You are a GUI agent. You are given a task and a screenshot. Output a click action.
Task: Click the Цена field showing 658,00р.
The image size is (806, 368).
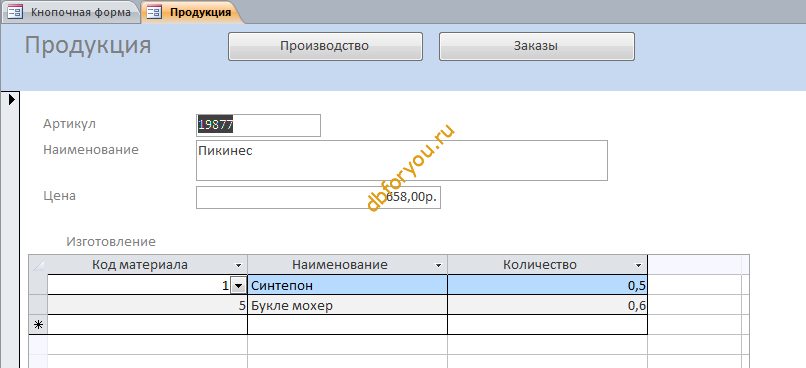tap(318, 197)
